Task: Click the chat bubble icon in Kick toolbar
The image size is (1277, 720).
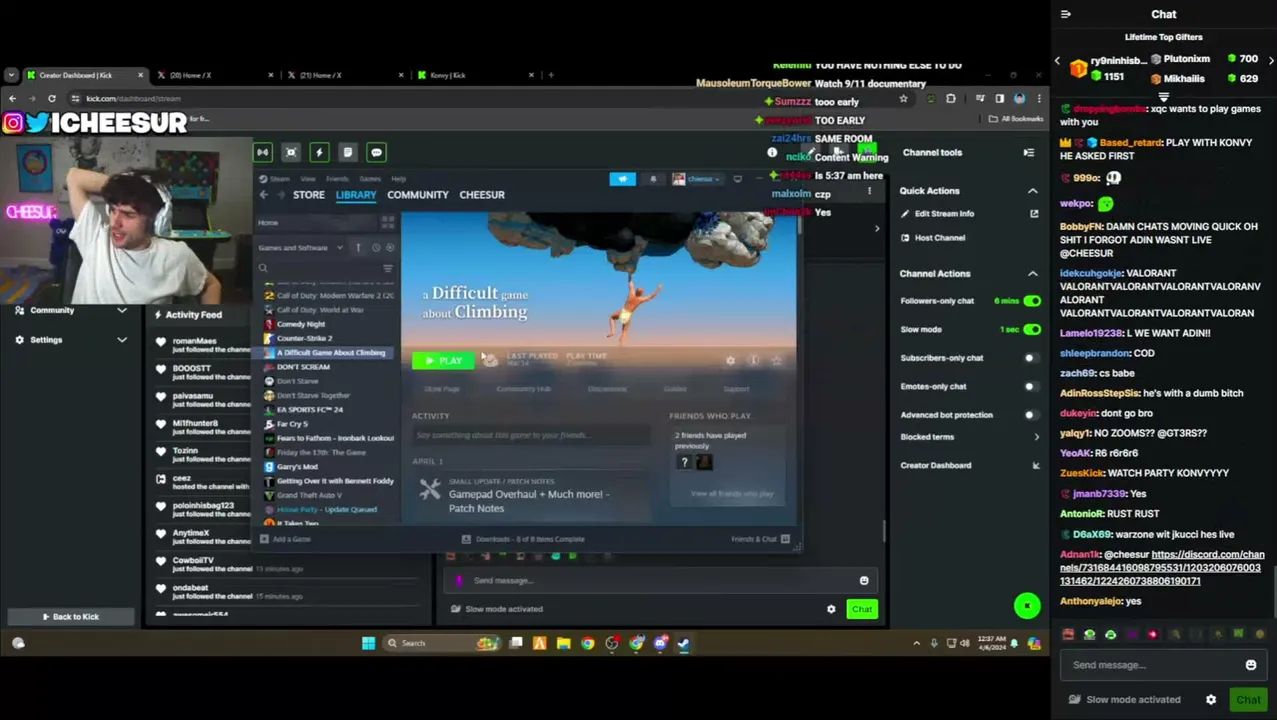Action: (376, 152)
